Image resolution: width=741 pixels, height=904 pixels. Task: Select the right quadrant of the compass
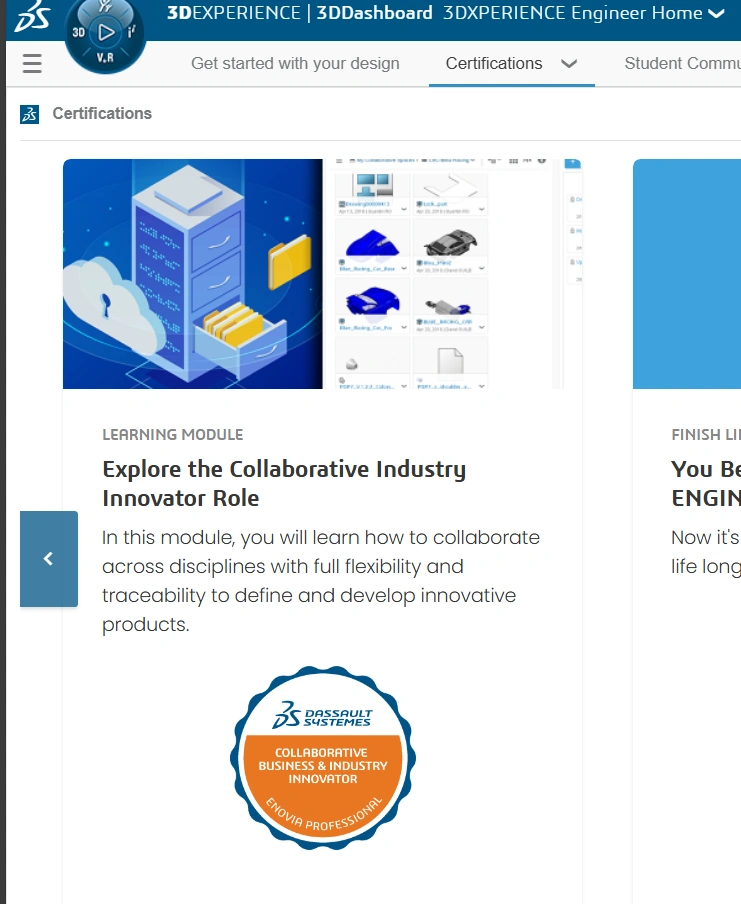tap(131, 32)
